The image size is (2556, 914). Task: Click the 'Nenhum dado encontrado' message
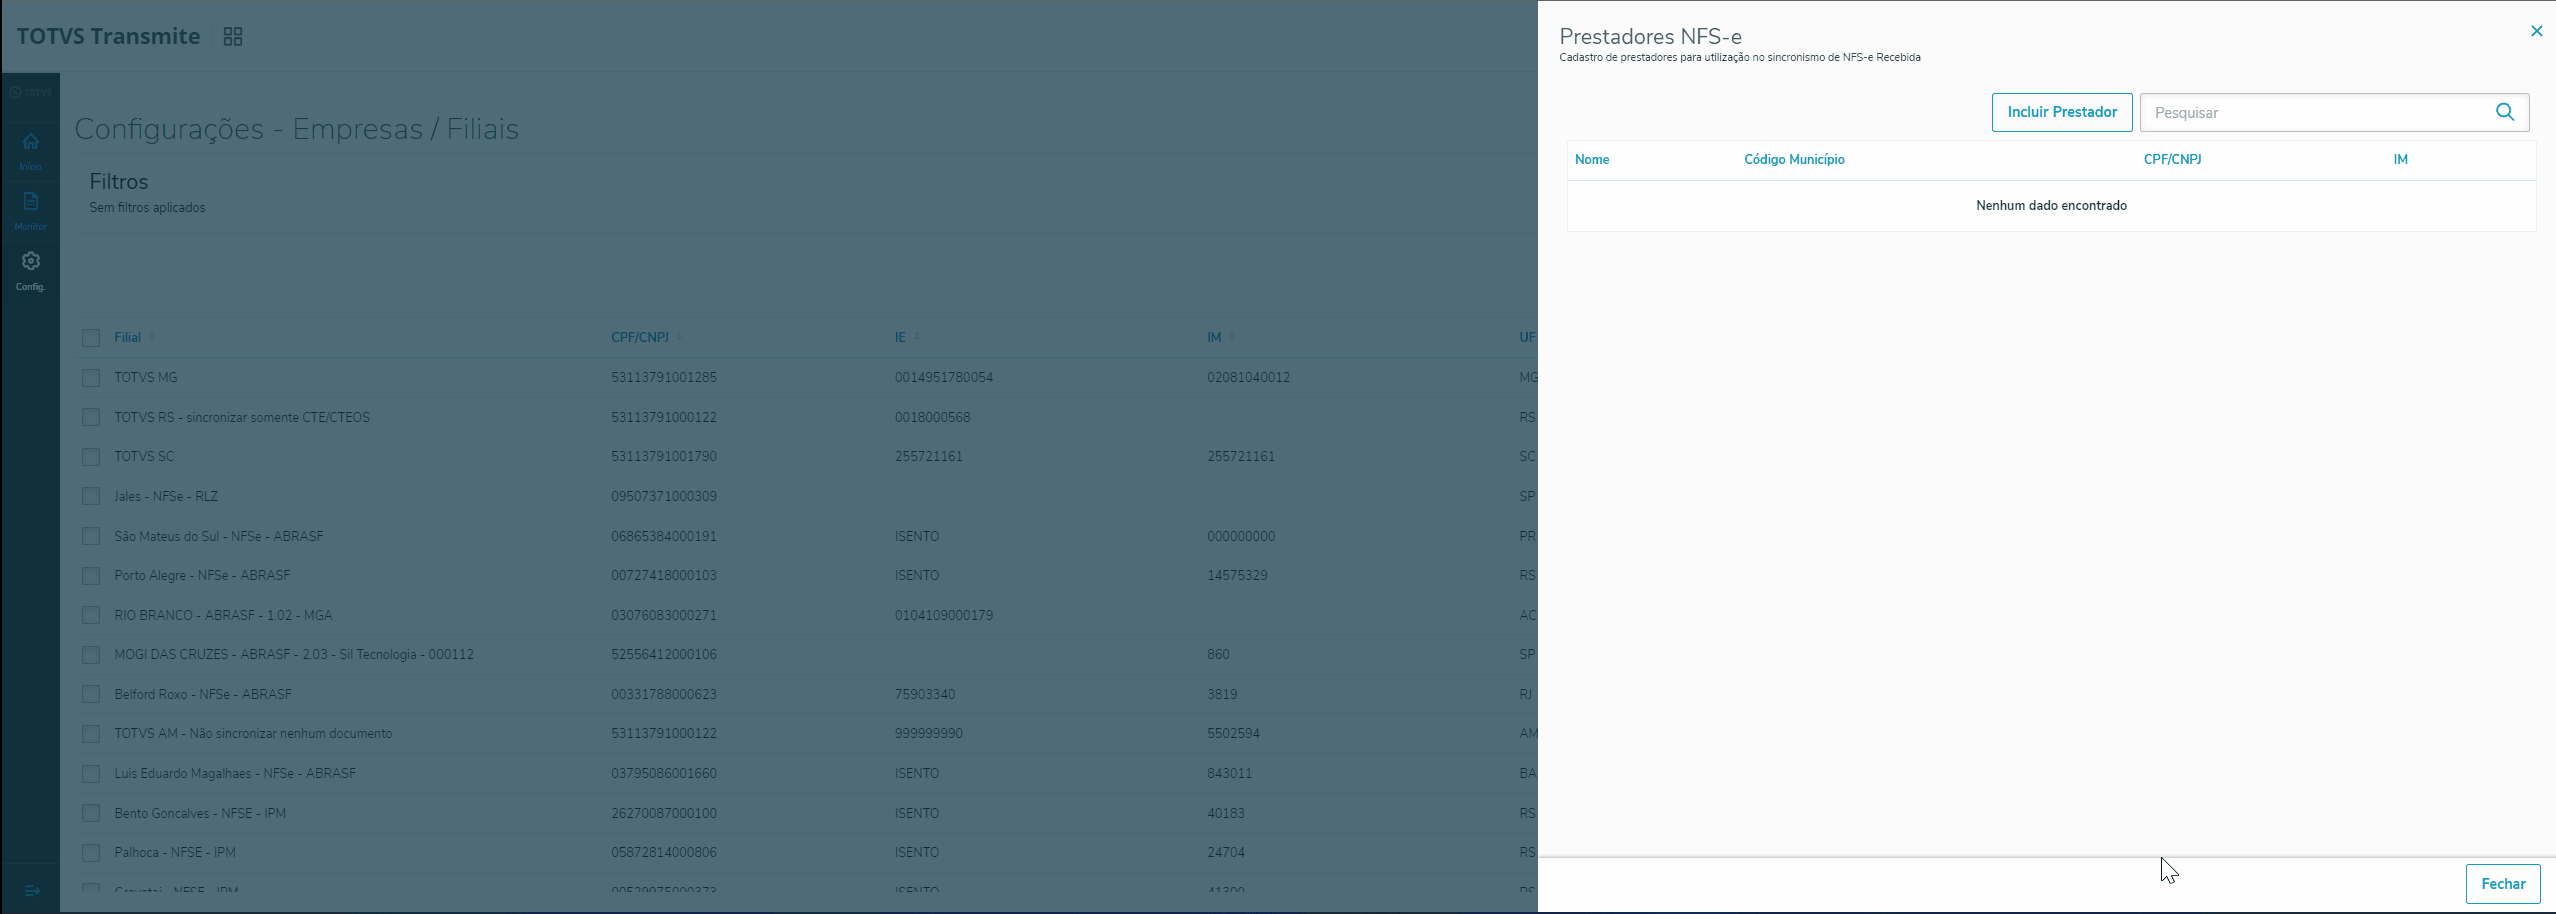tap(2051, 206)
